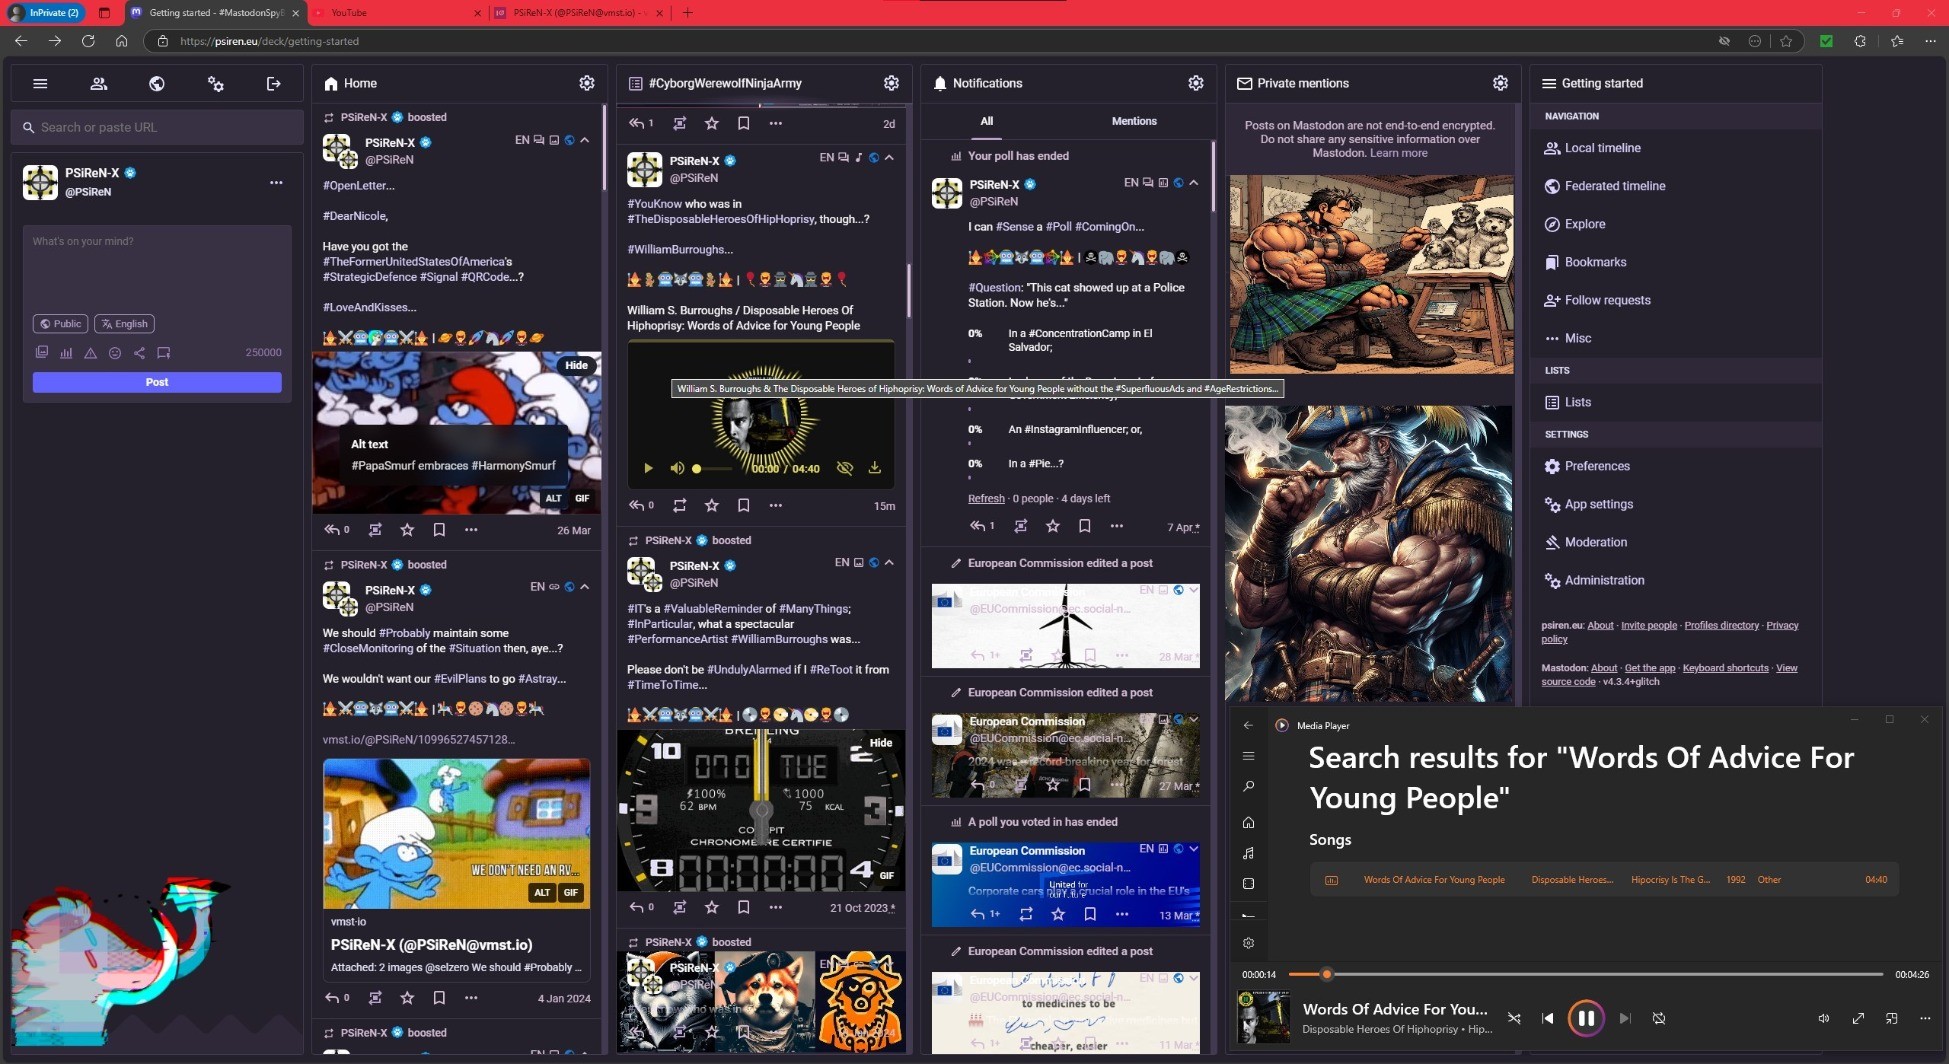Image resolution: width=1949 pixels, height=1064 pixels.
Task: Open the emoji picker in the composer
Action: tap(115, 352)
